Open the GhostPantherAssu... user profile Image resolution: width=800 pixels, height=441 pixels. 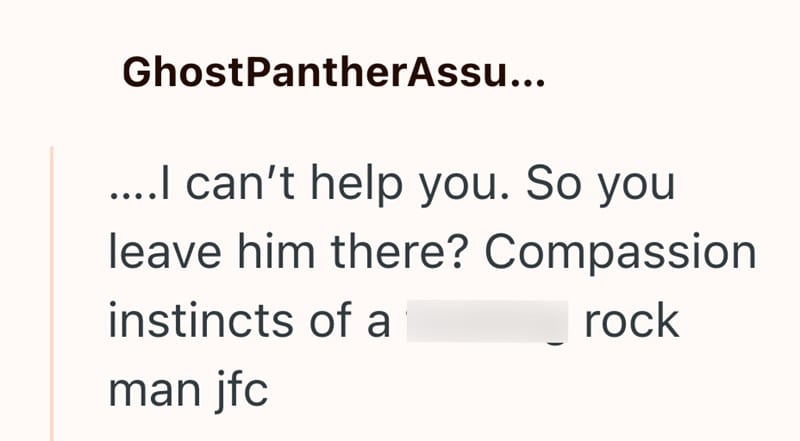pyautogui.click(x=332, y=72)
